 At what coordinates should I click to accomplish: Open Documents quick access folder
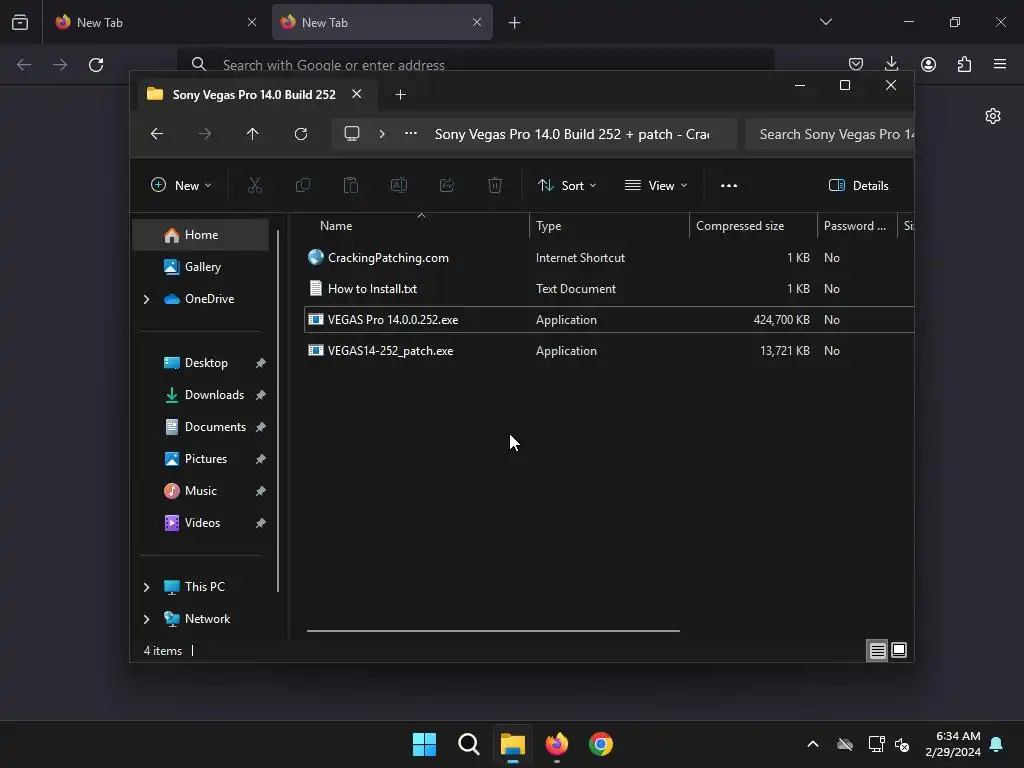[201, 427]
